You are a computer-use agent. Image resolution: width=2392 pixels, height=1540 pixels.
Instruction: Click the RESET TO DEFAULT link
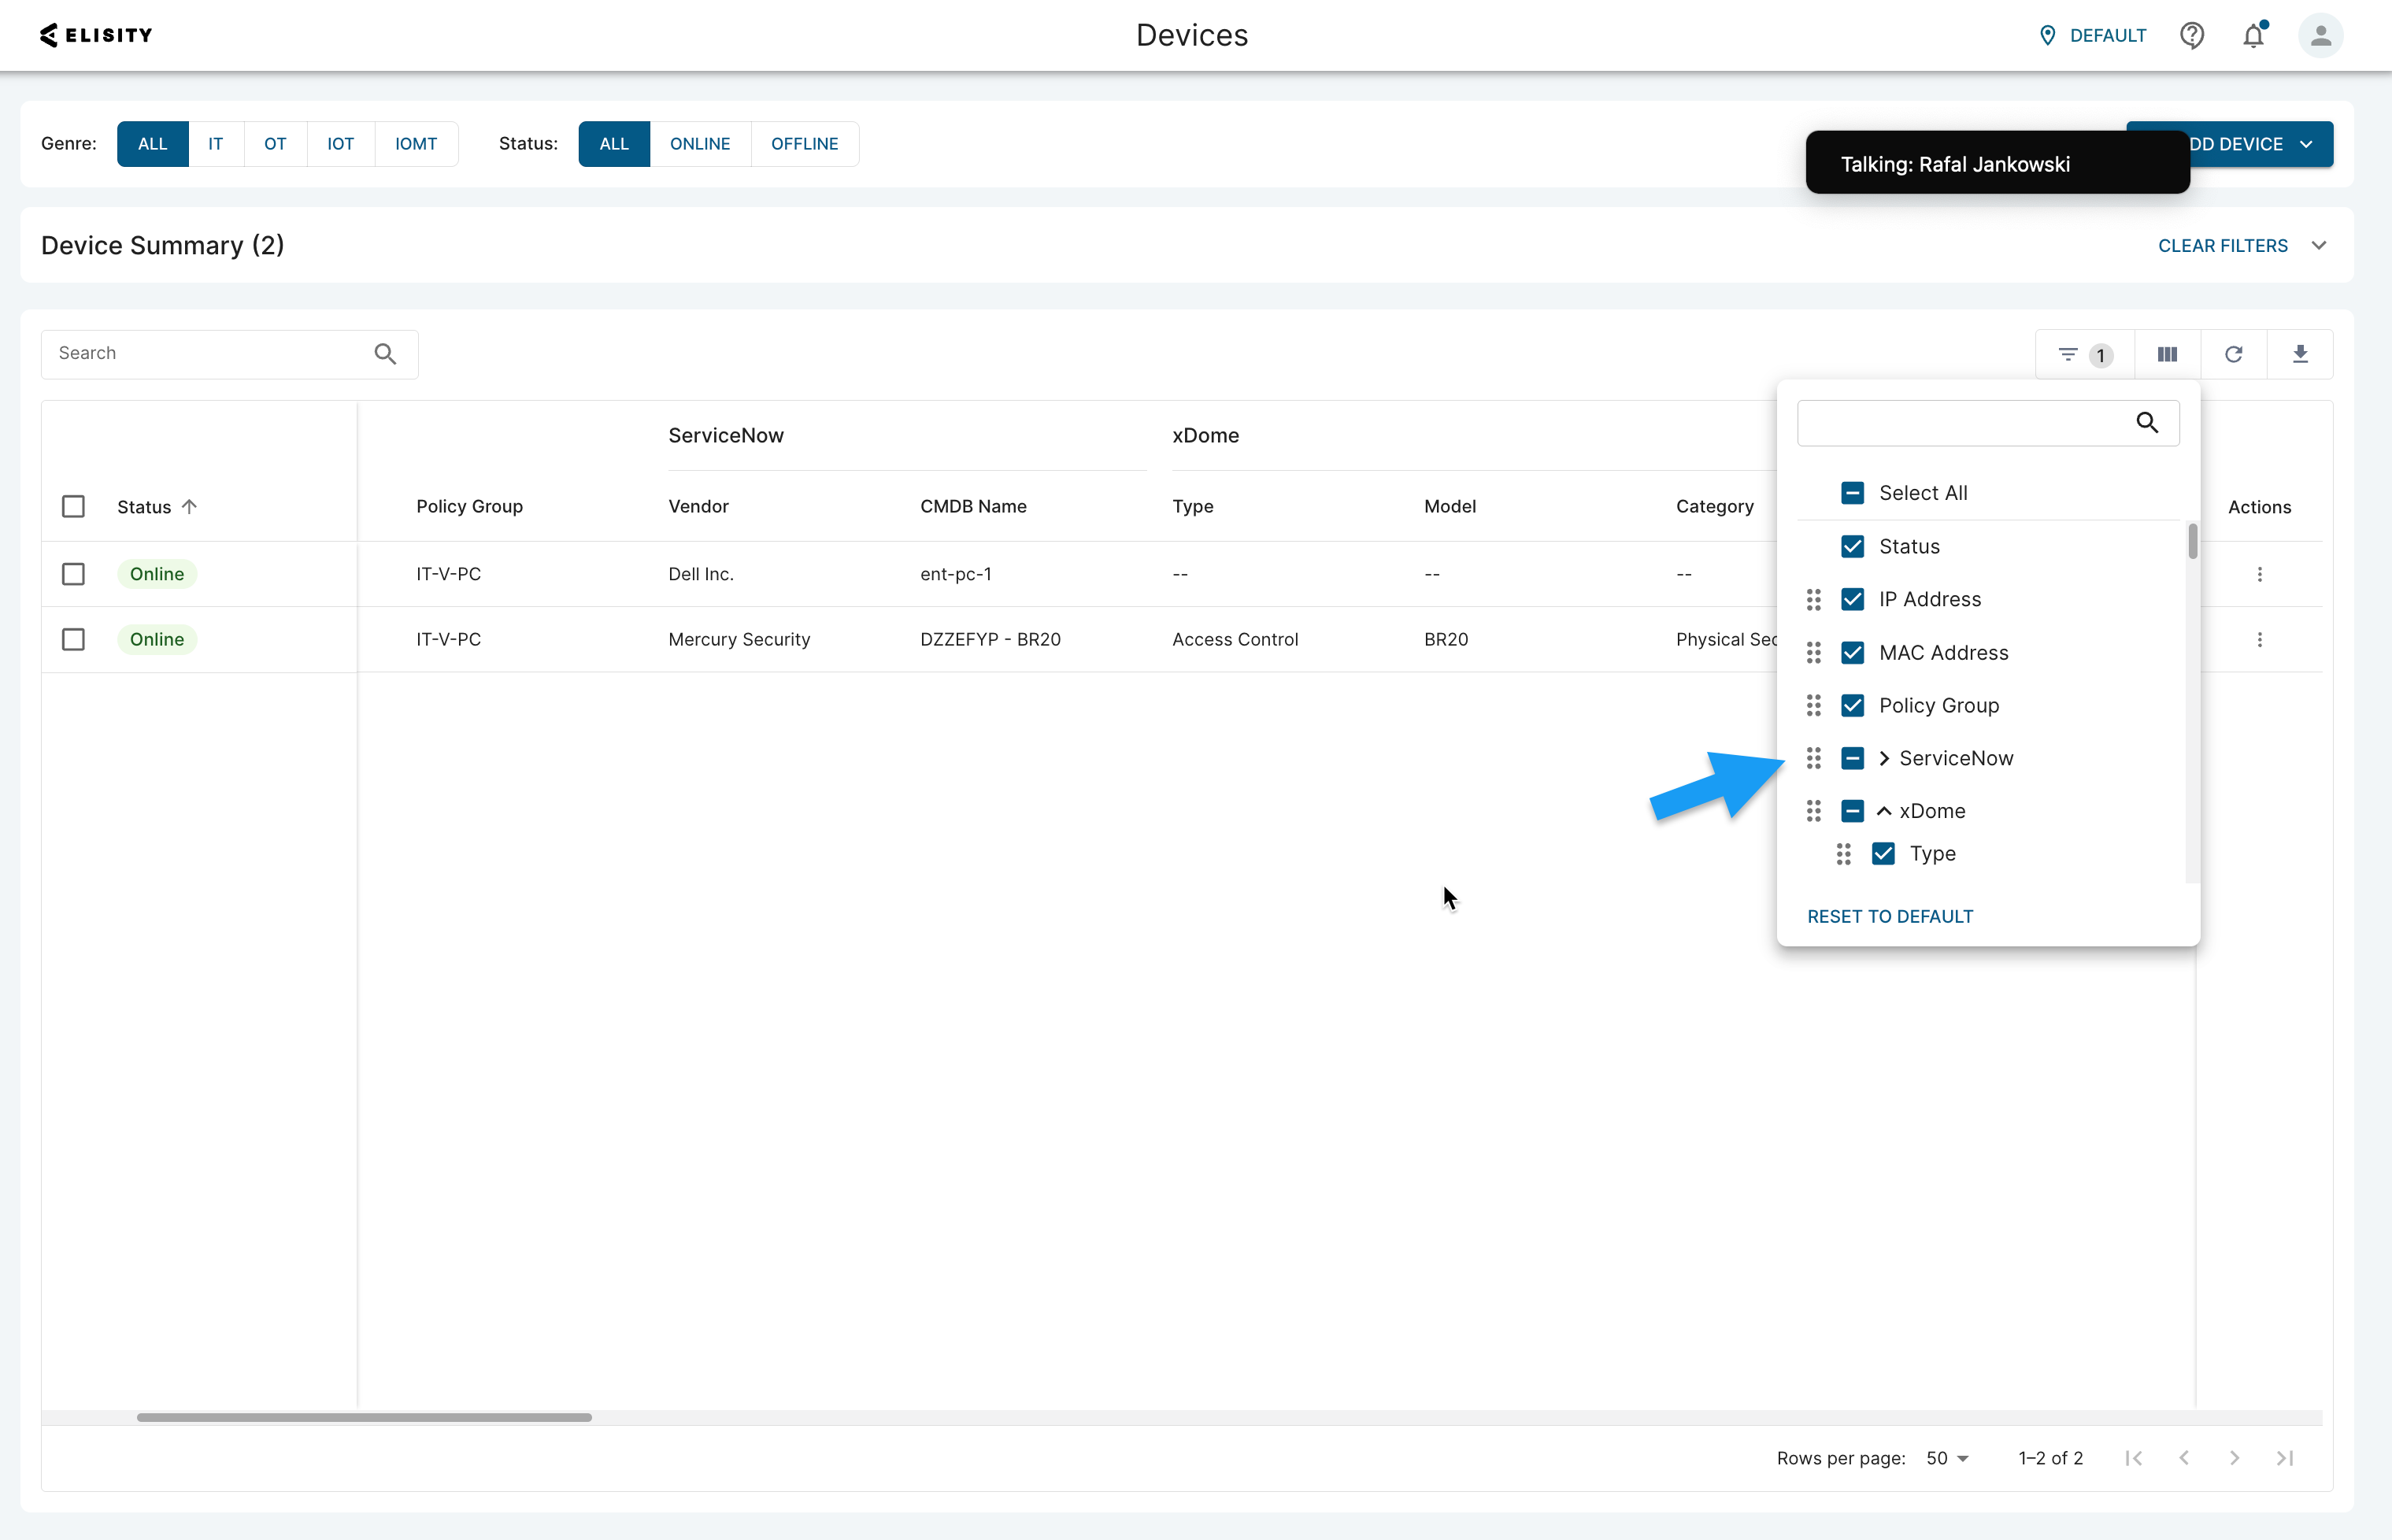coord(1889,915)
